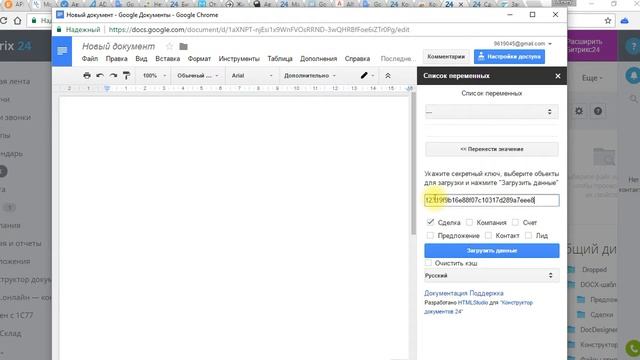Viewport: 640px width, 360px height.
Task: Click the Комментарии button
Action: [446, 57]
